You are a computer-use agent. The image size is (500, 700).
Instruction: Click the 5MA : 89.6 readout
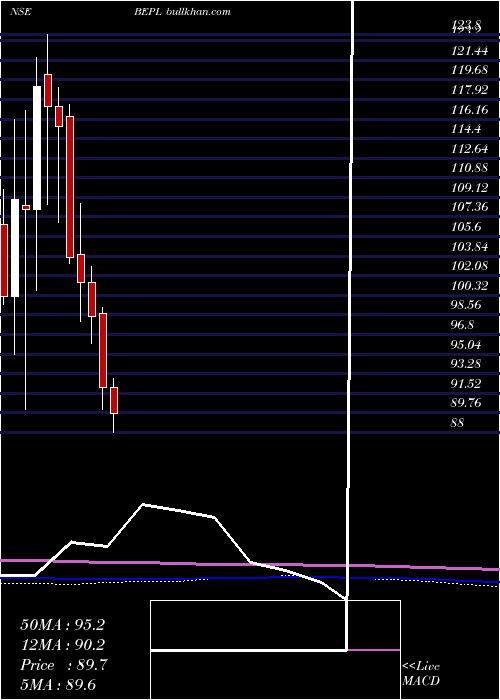[x=58, y=685]
